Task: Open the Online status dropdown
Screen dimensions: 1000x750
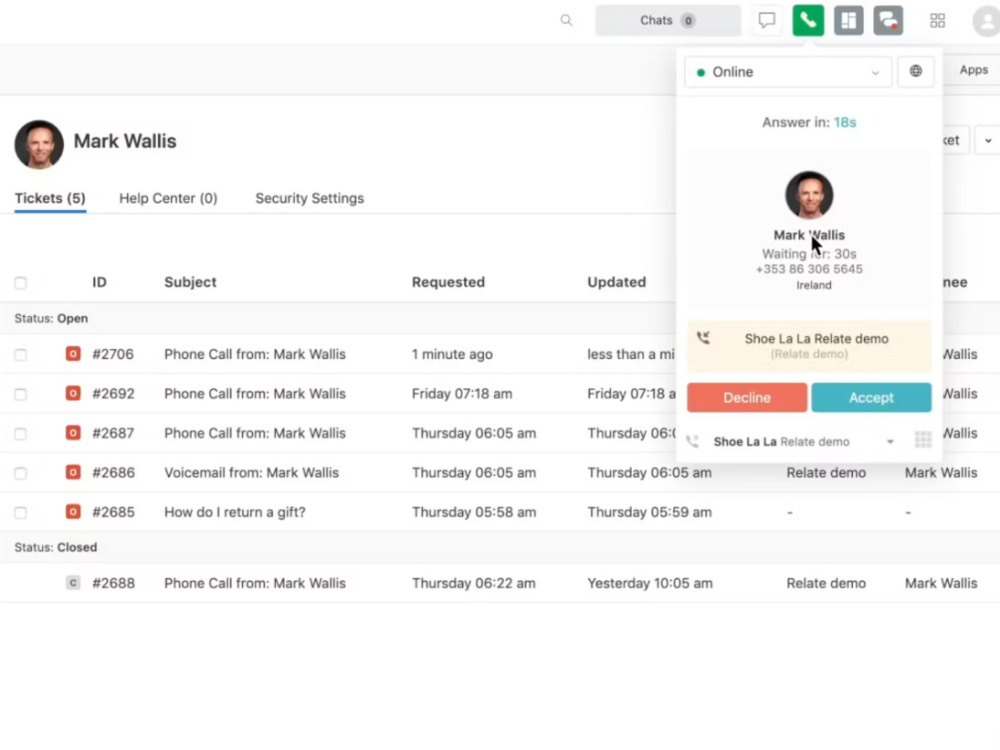Action: click(786, 71)
